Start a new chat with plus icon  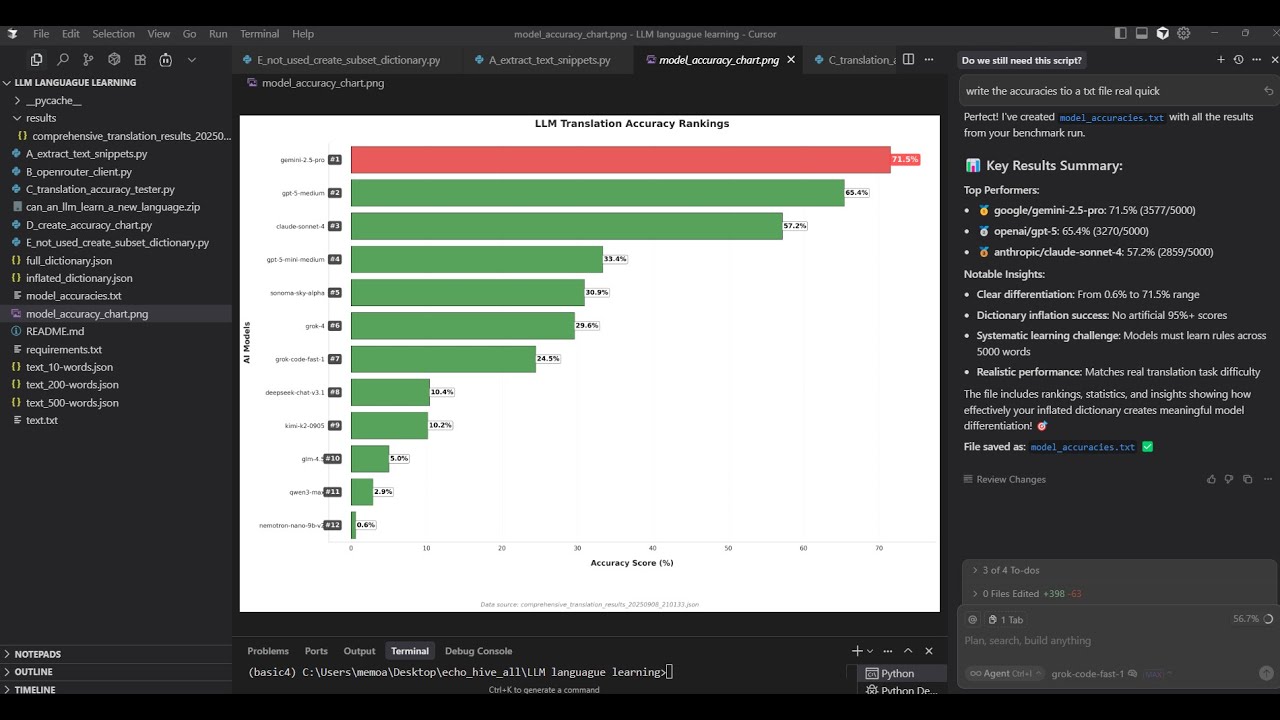pyautogui.click(x=1220, y=60)
